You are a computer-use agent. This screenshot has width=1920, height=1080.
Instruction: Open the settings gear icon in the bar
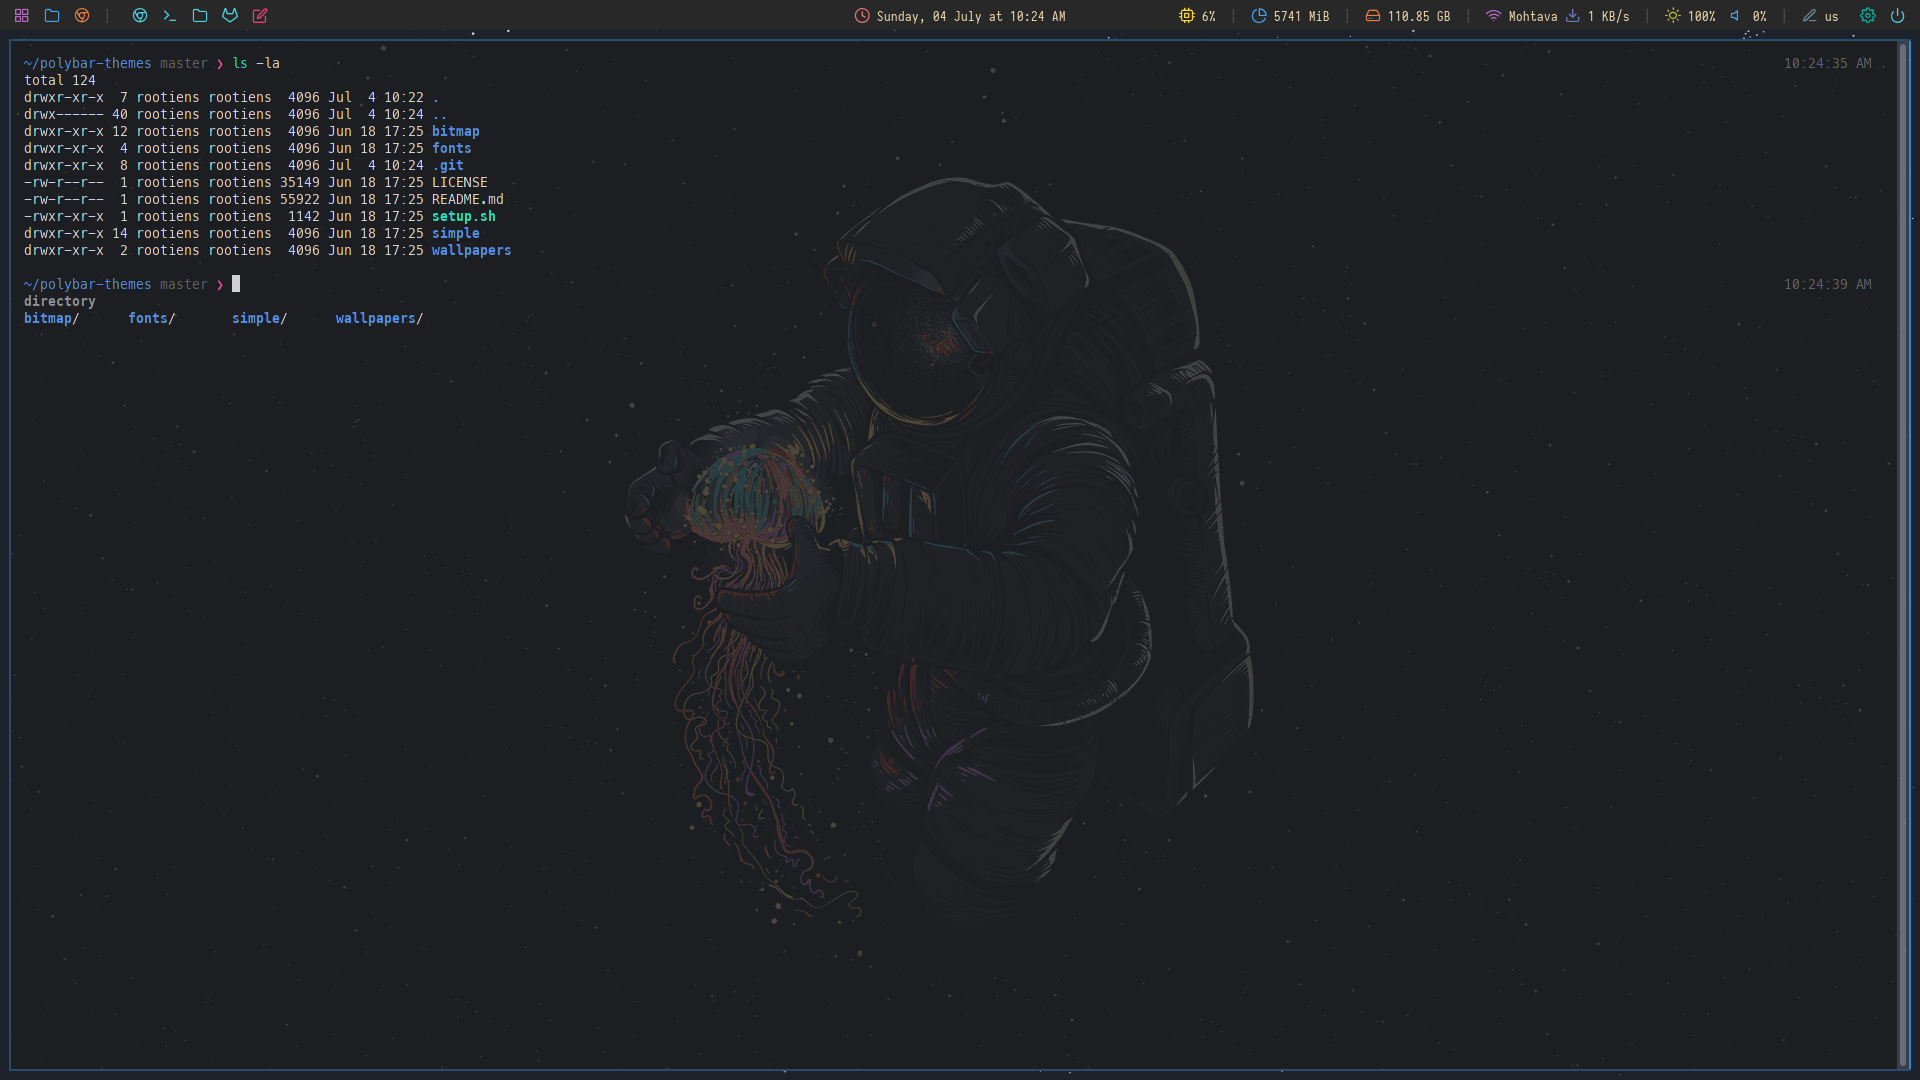[1867, 16]
